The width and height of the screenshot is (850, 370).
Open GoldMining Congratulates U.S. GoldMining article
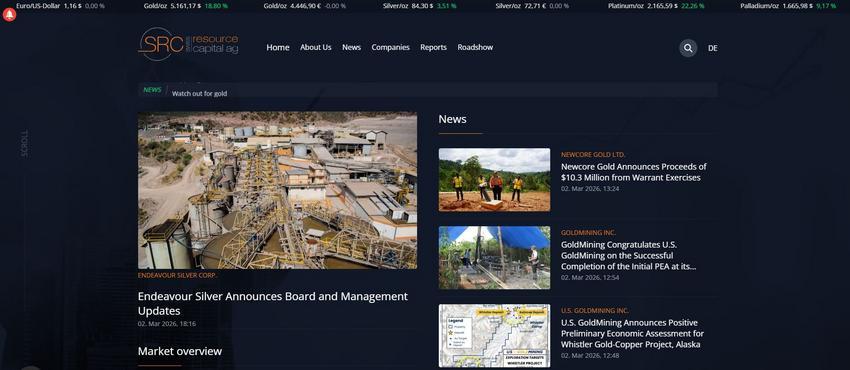coord(629,256)
